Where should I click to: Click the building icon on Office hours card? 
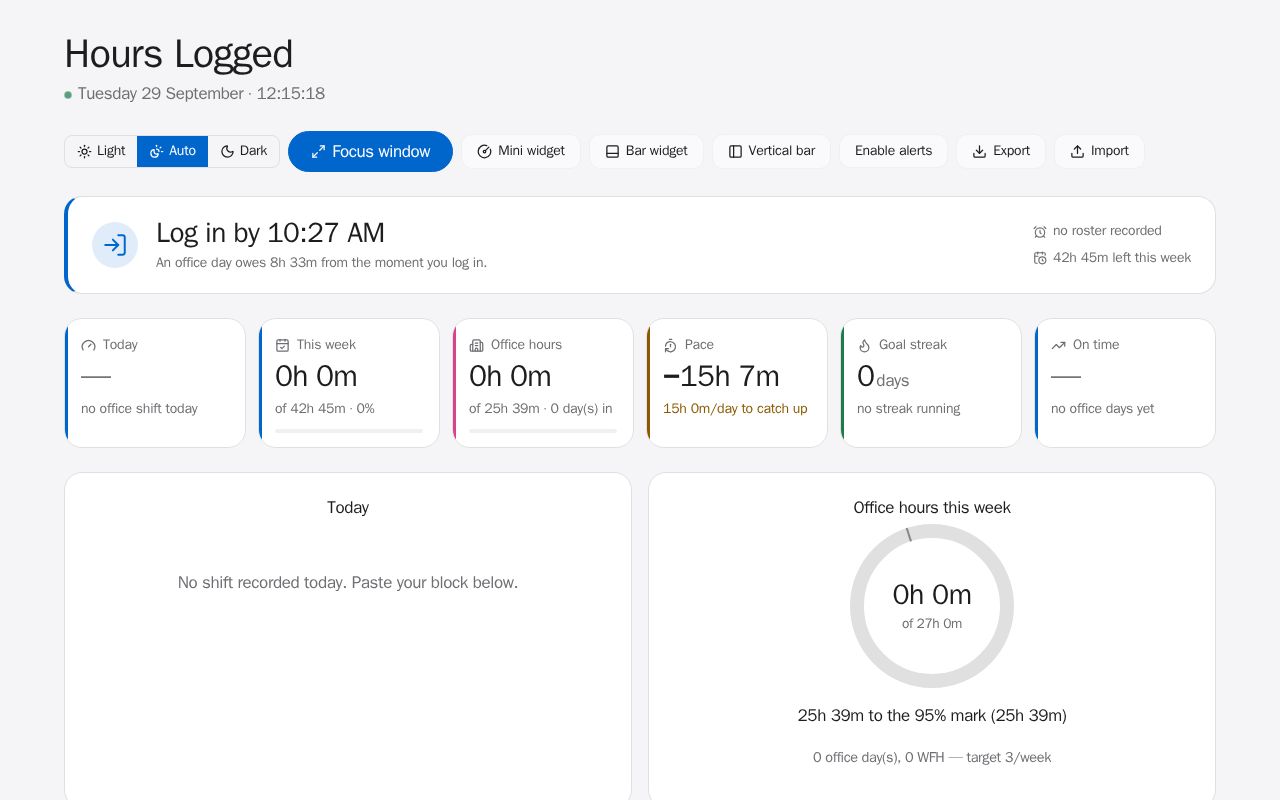(477, 345)
